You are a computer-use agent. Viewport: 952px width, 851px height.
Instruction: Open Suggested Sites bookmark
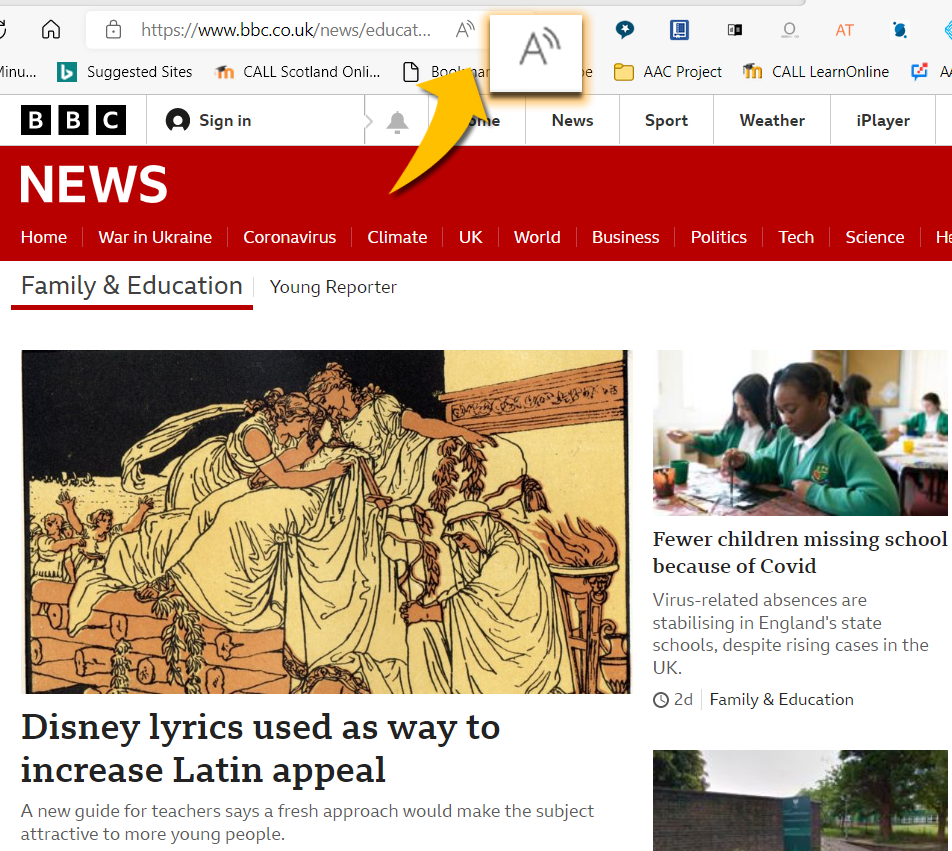[125, 72]
